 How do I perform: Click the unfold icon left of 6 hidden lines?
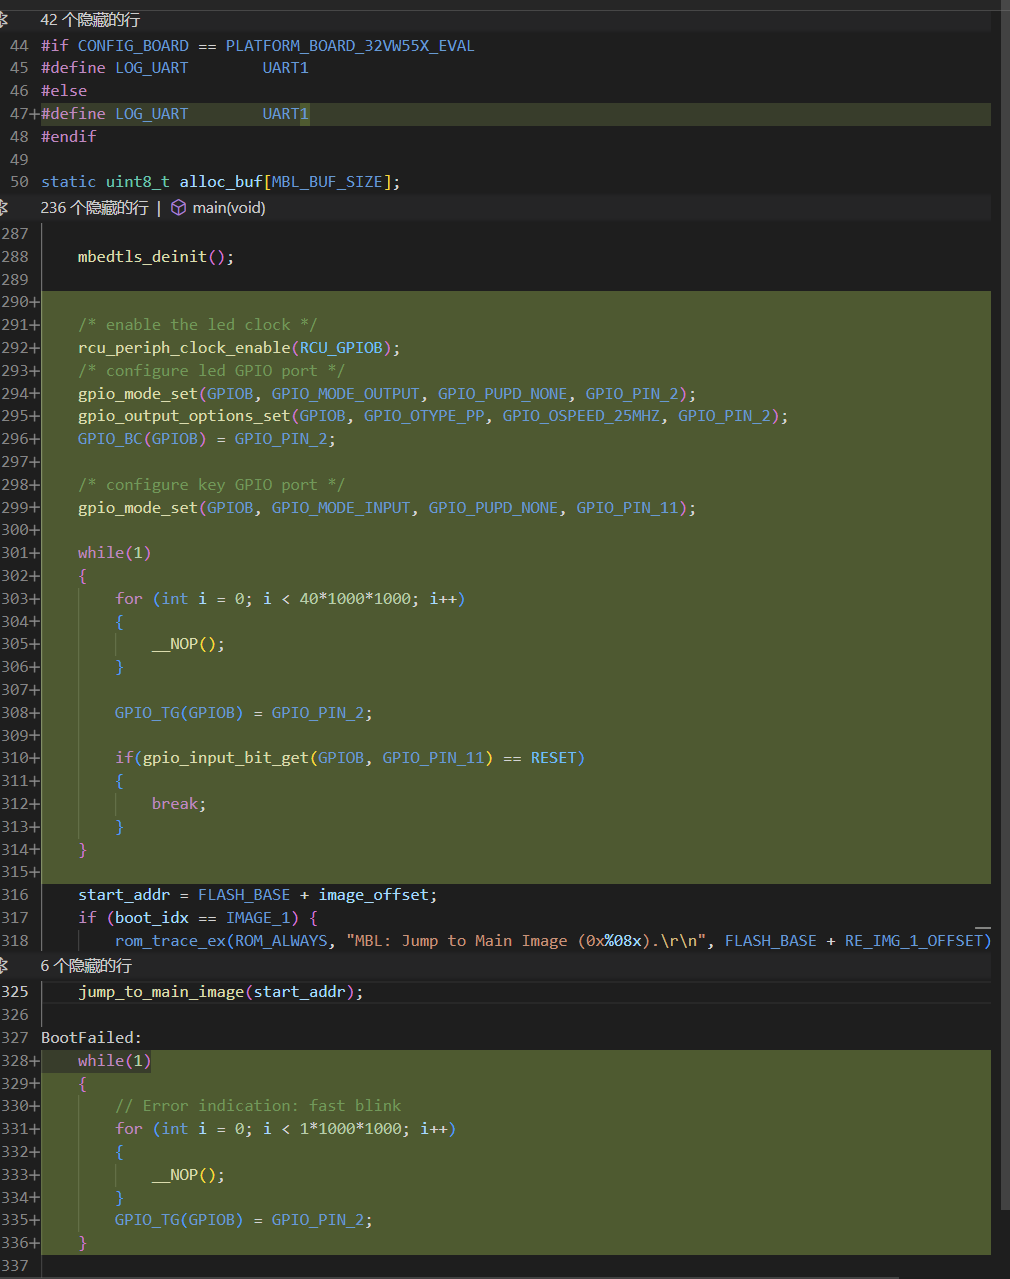coord(4,966)
